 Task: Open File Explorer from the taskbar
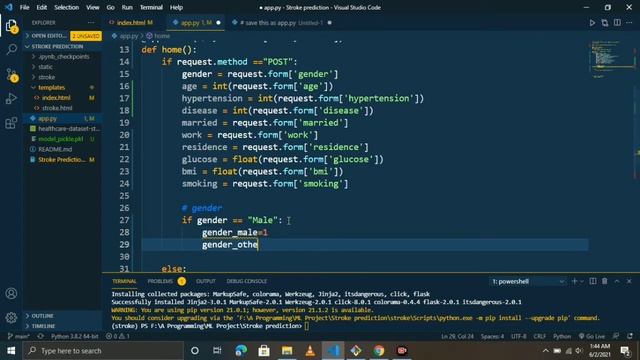(287, 351)
